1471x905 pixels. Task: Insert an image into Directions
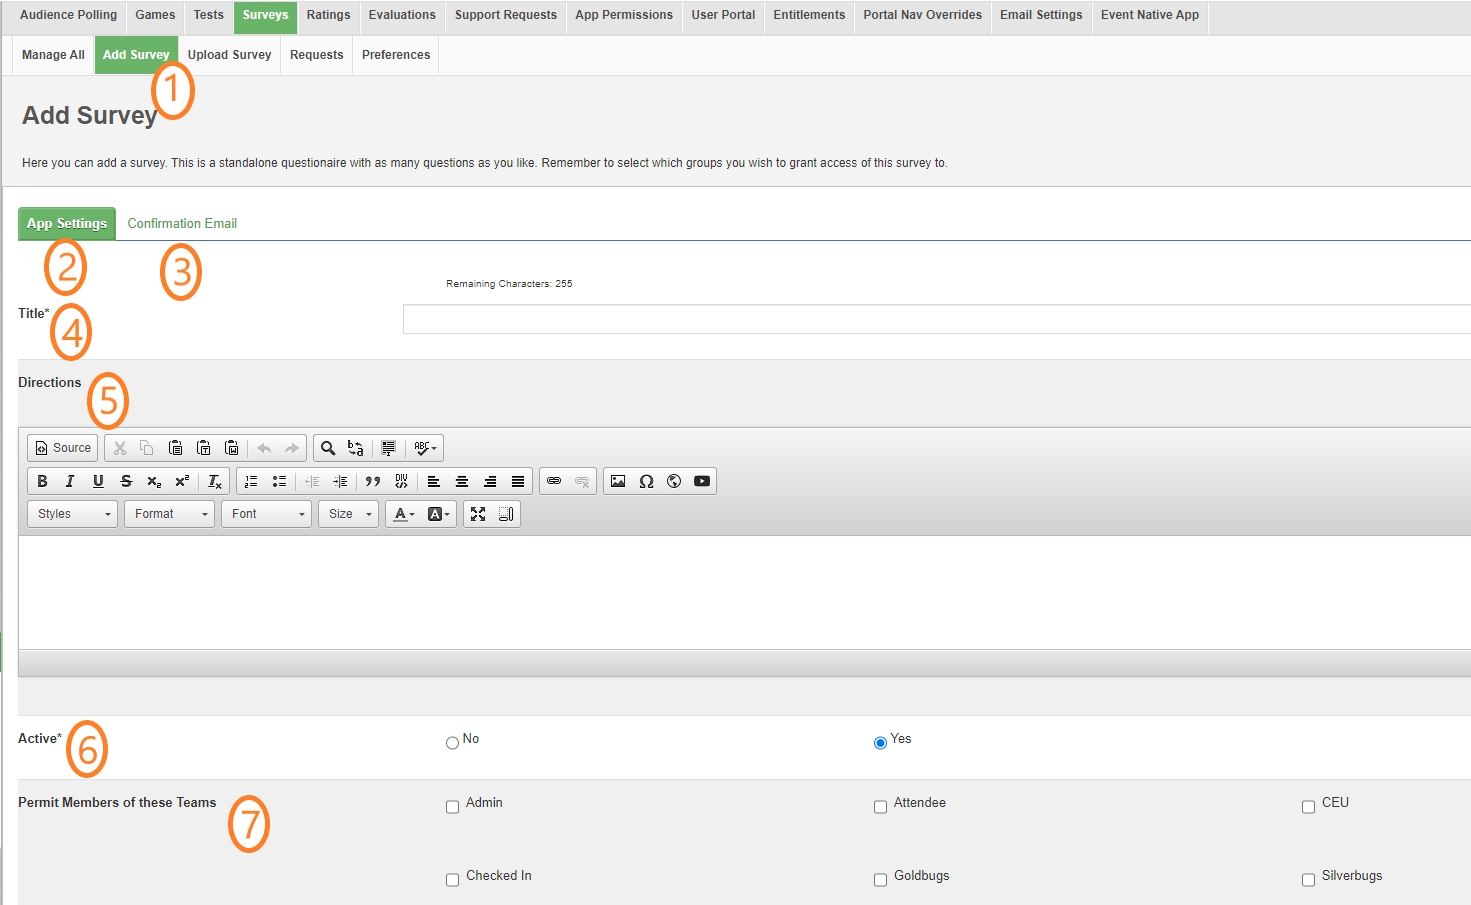point(618,481)
